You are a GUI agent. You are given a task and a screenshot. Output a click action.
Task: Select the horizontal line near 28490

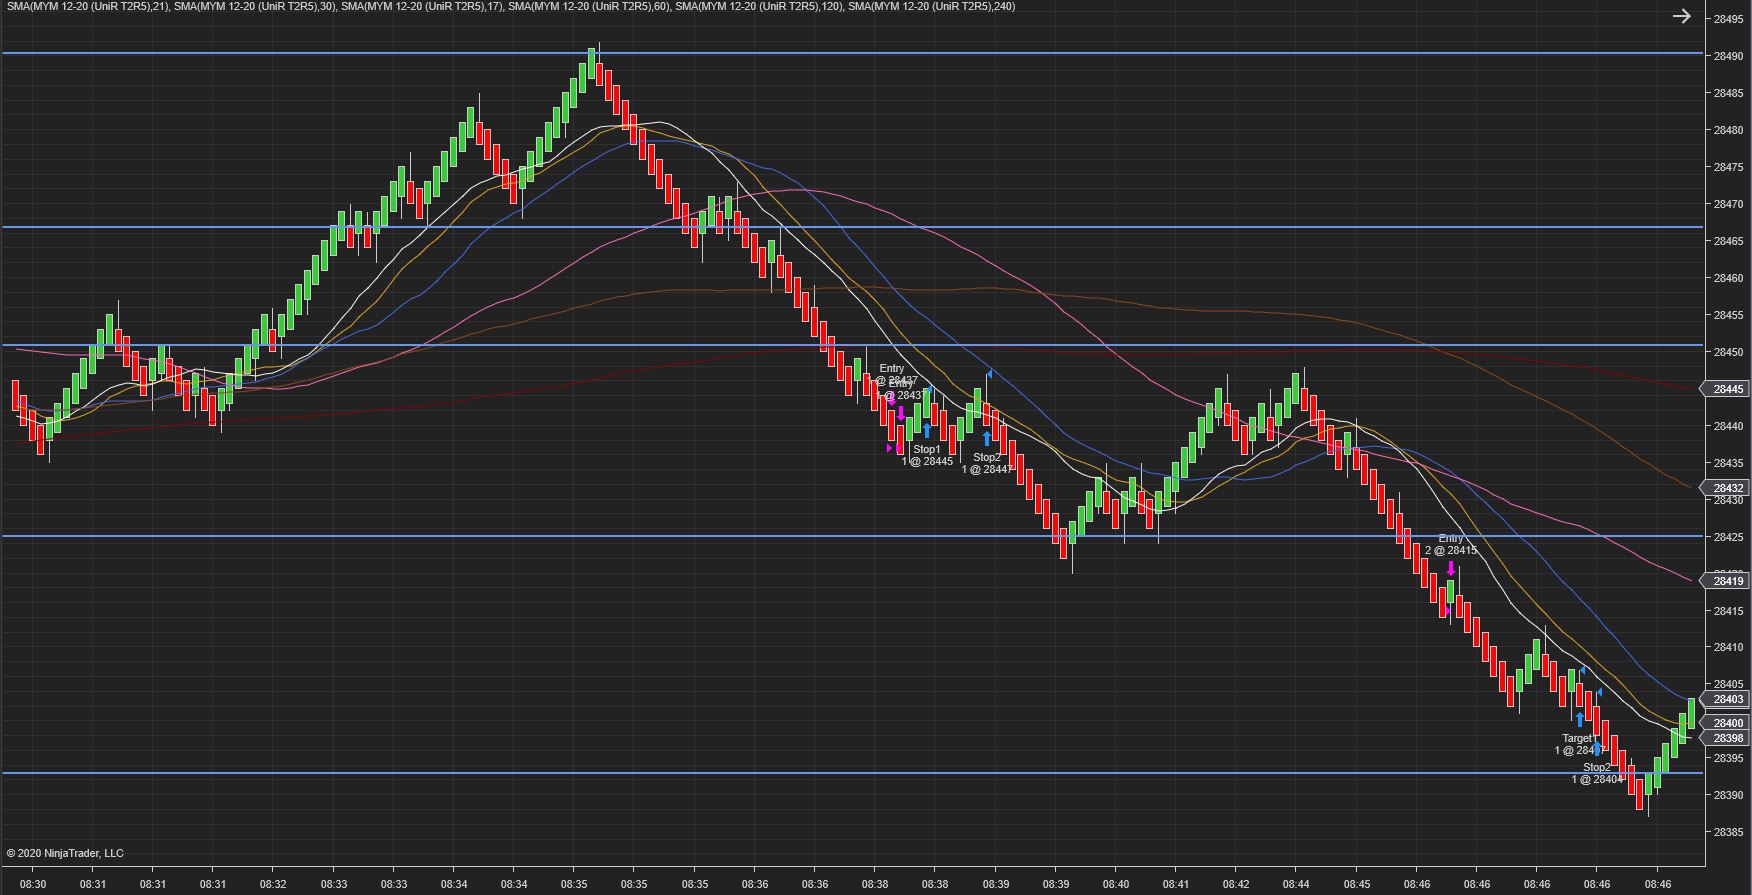click(852, 53)
